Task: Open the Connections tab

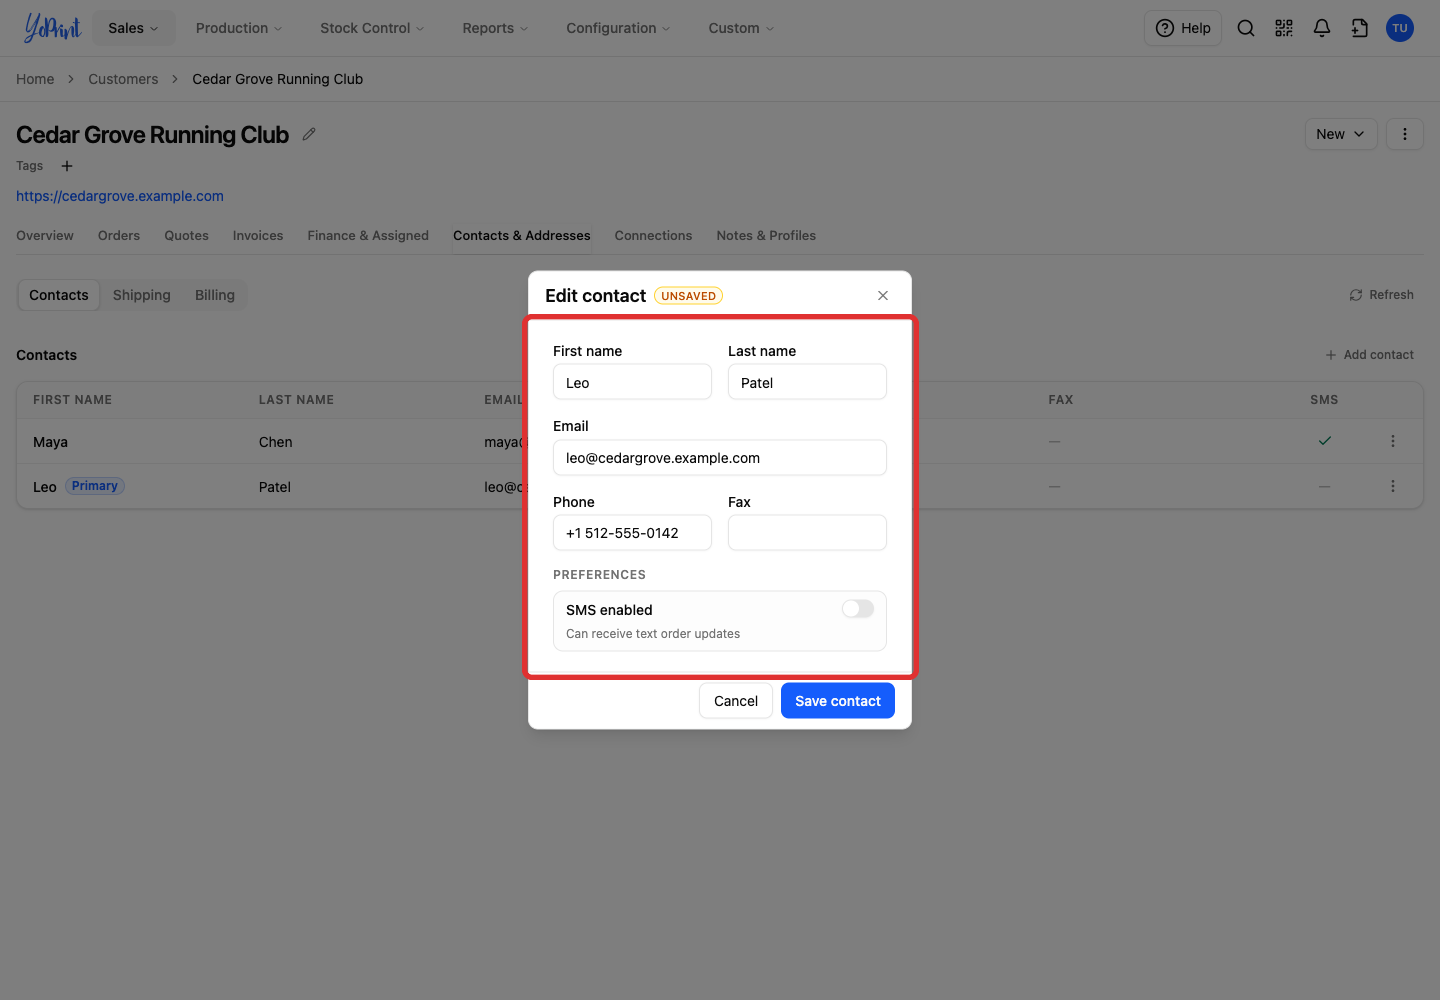Action: (653, 236)
